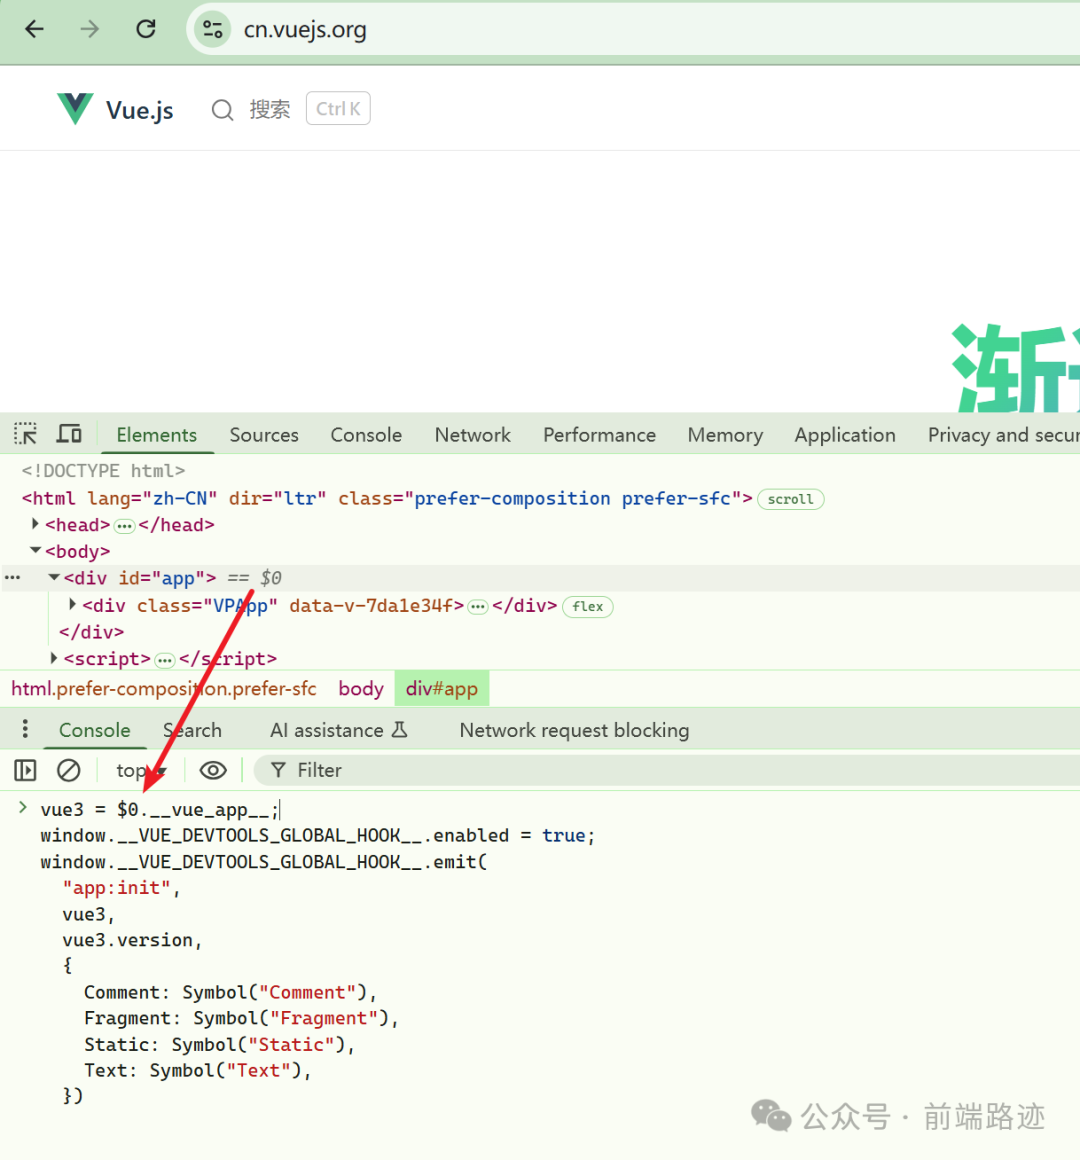This screenshot has height=1160, width=1080.
Task: Switch to the Application tab
Action: coord(845,435)
